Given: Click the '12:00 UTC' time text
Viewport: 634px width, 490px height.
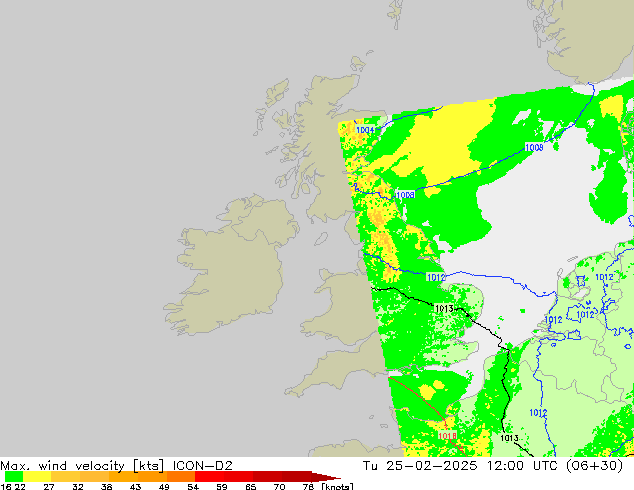Looking at the screenshot, I should [x=522, y=466].
